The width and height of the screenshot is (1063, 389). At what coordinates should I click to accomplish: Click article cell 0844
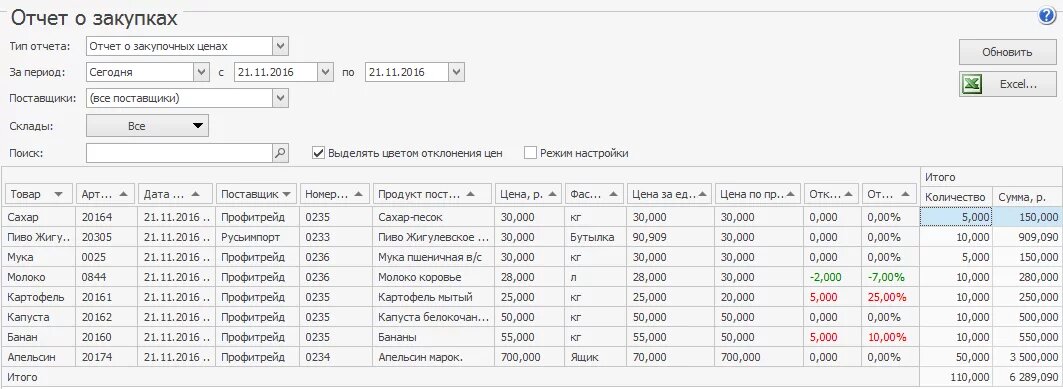pyautogui.click(x=105, y=278)
